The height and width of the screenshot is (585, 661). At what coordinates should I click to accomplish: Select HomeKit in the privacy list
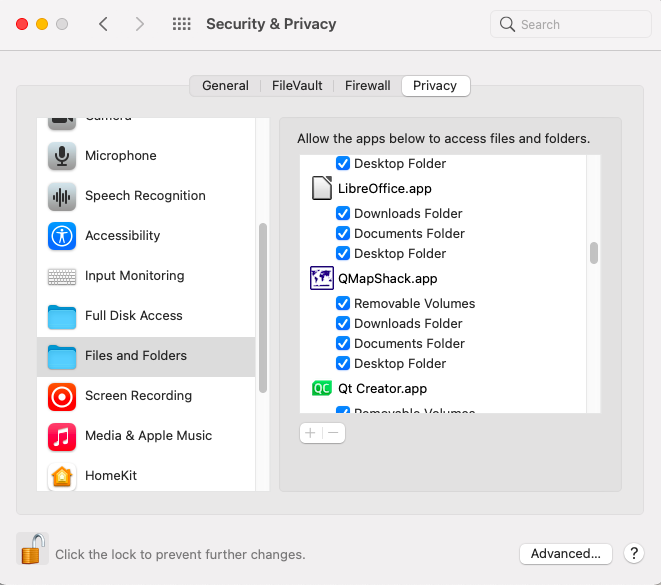[x=146, y=476]
